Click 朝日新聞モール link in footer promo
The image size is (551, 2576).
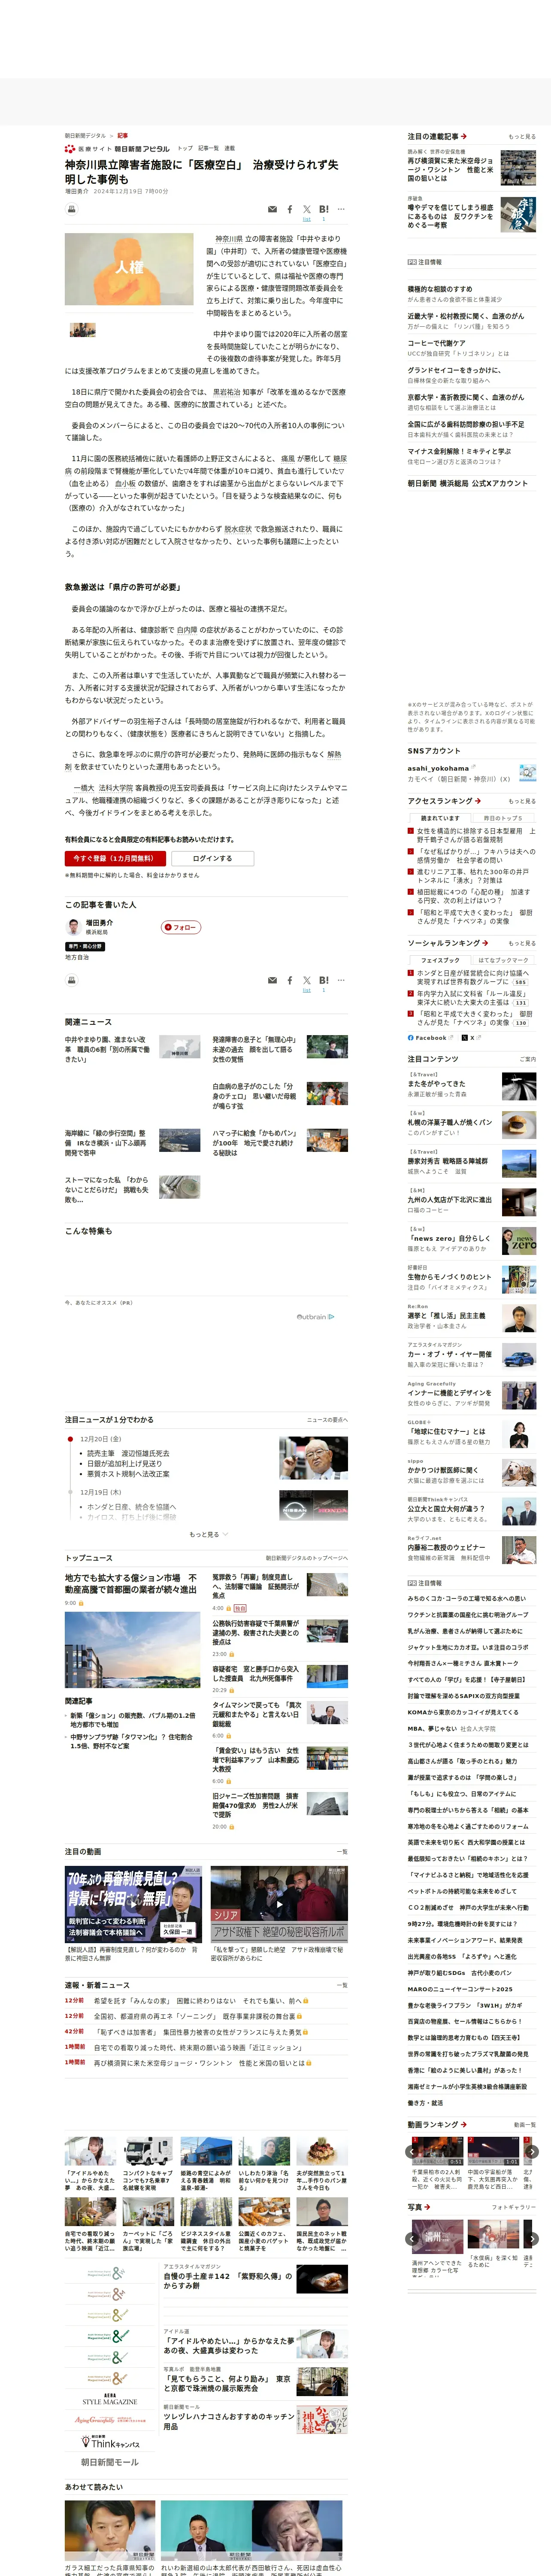[x=110, y=2461]
